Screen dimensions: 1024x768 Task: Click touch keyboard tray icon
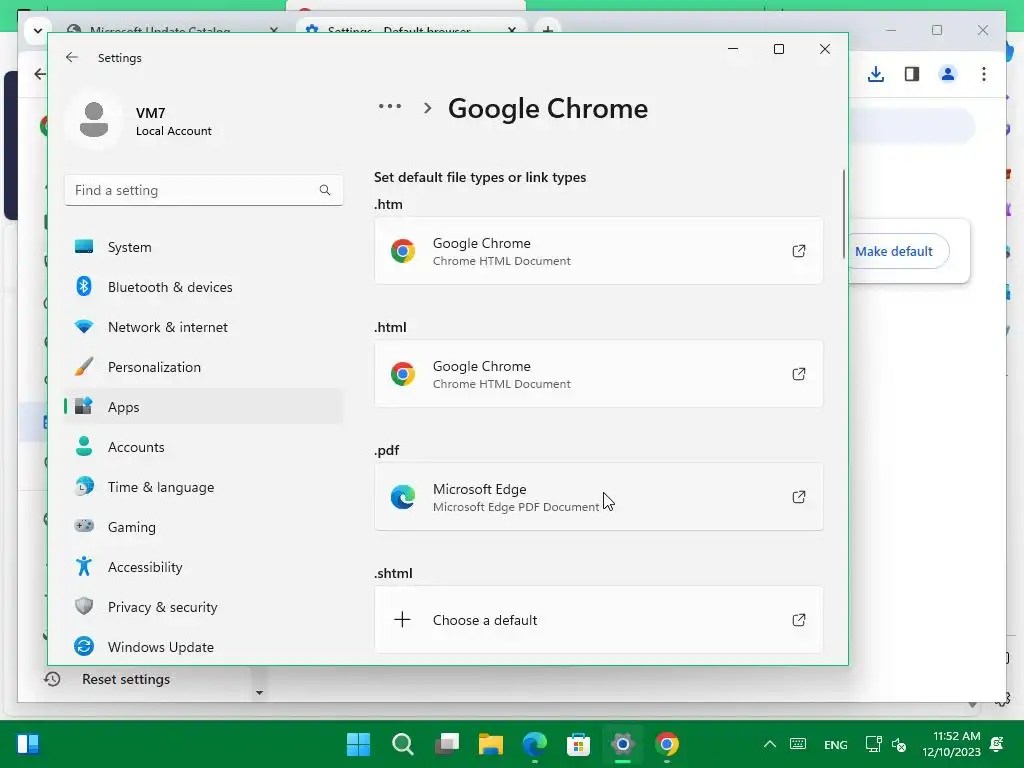798,744
